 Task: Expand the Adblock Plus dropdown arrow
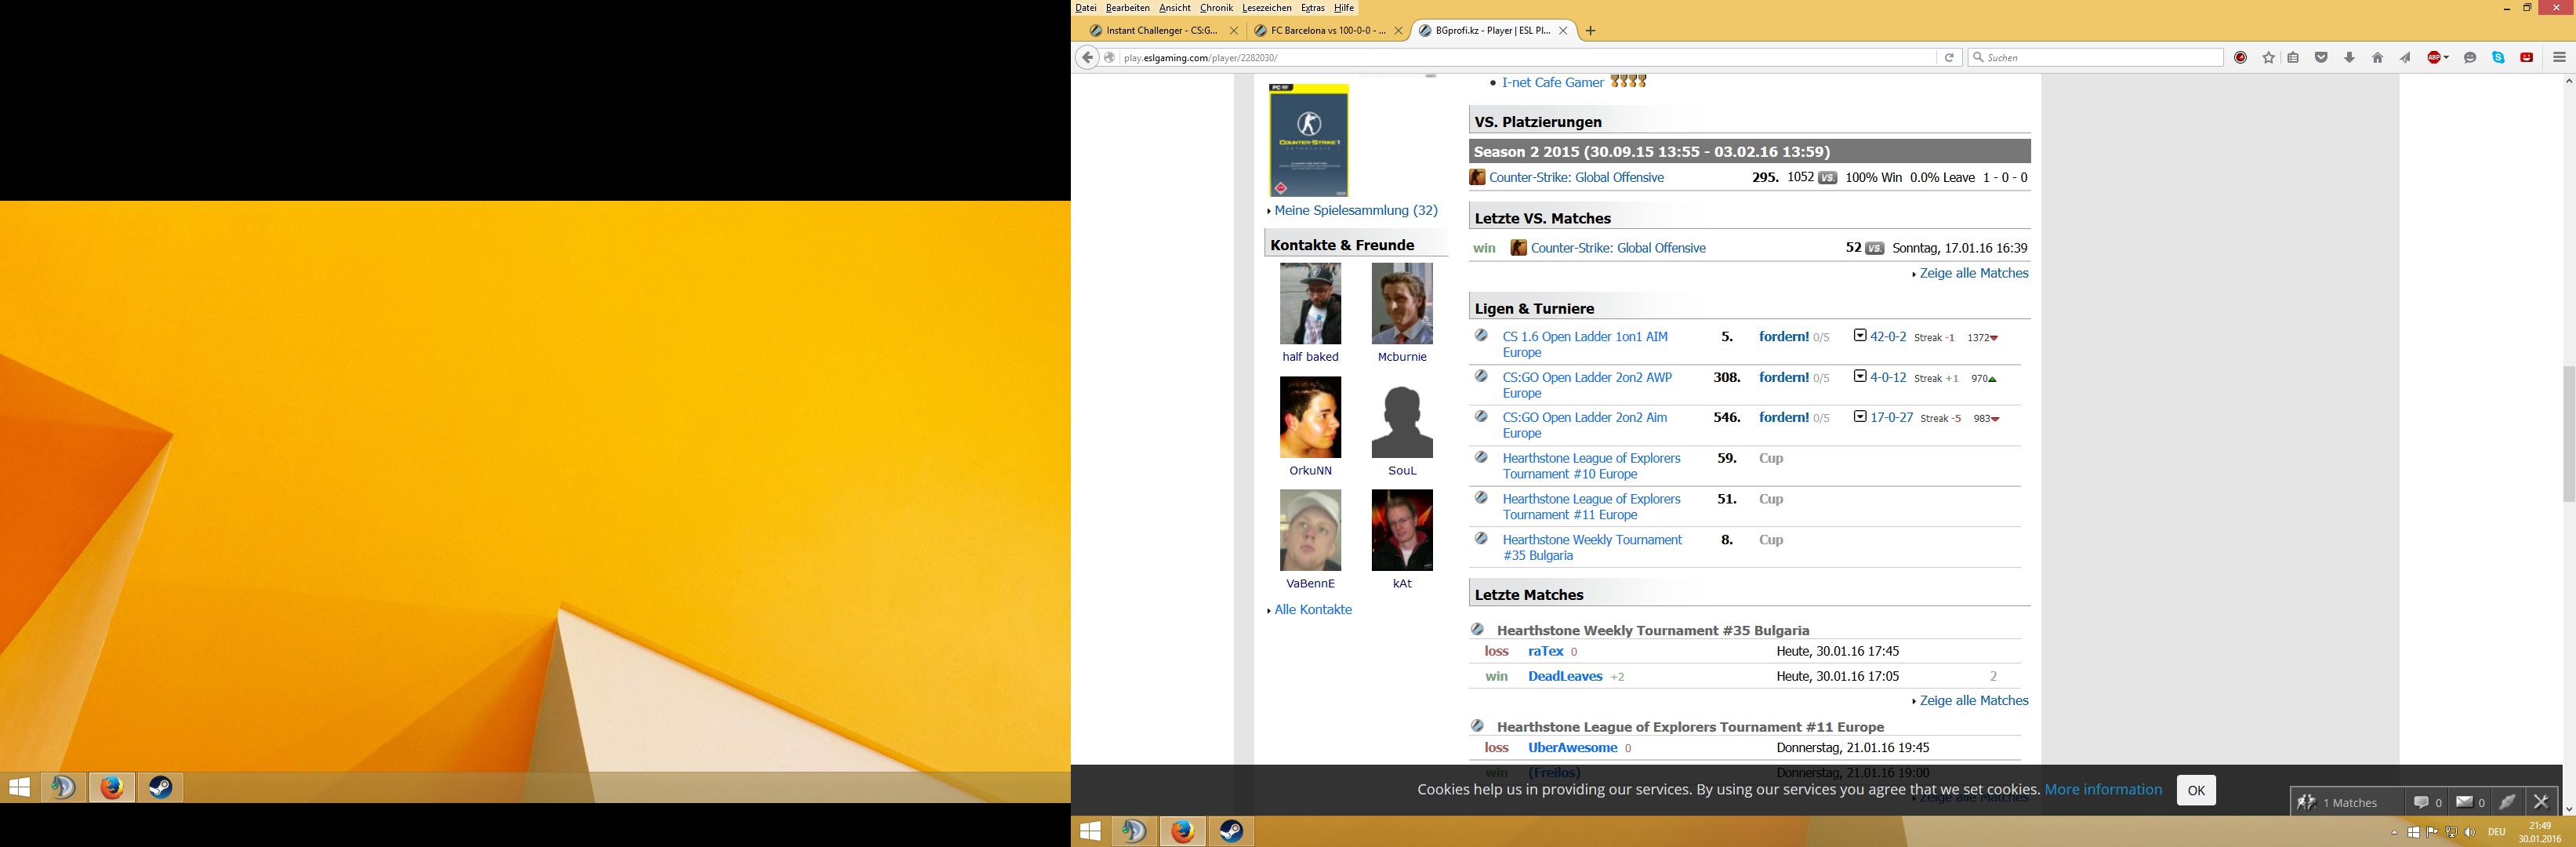pos(2446,58)
